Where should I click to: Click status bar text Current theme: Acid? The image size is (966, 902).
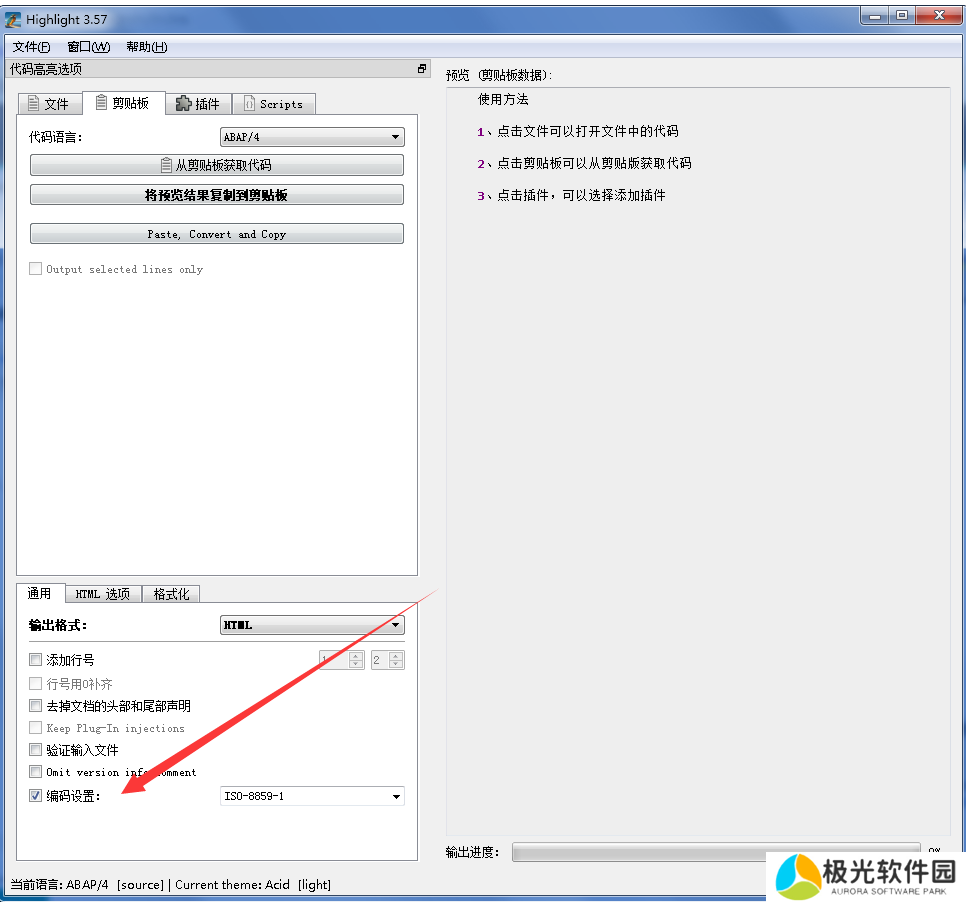tap(232, 885)
